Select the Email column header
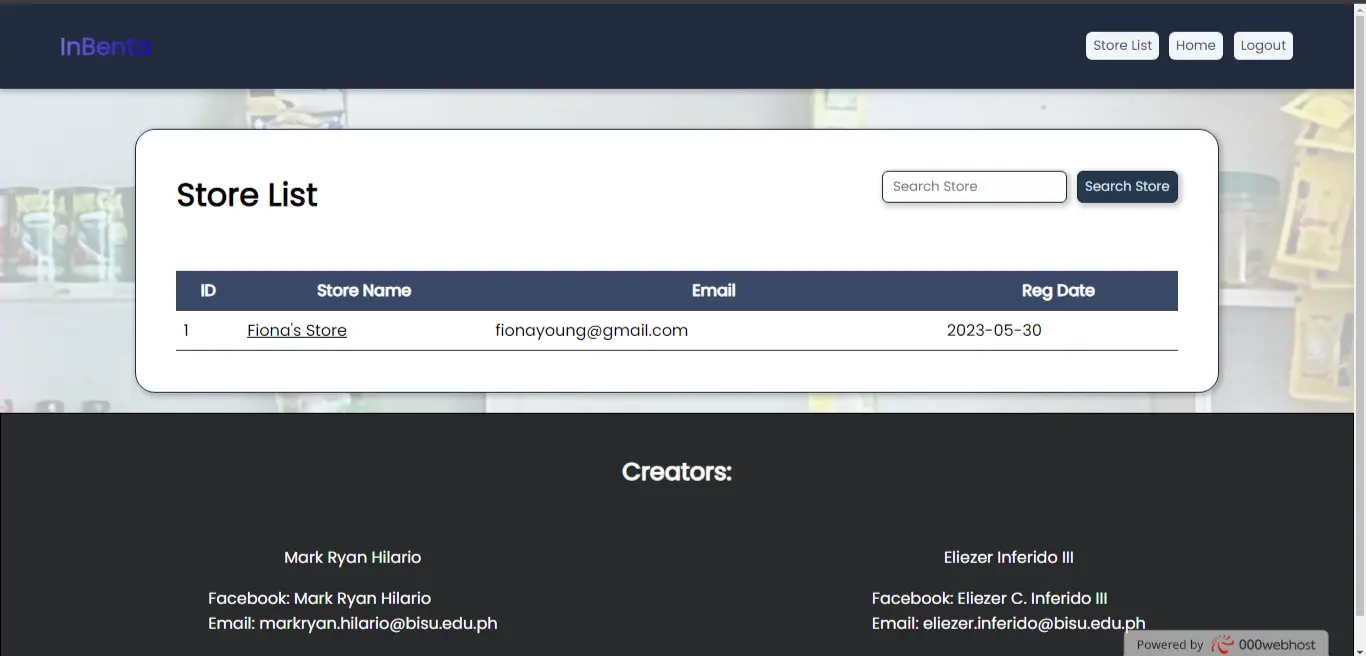Viewport: 1366px width, 656px height. 713,291
